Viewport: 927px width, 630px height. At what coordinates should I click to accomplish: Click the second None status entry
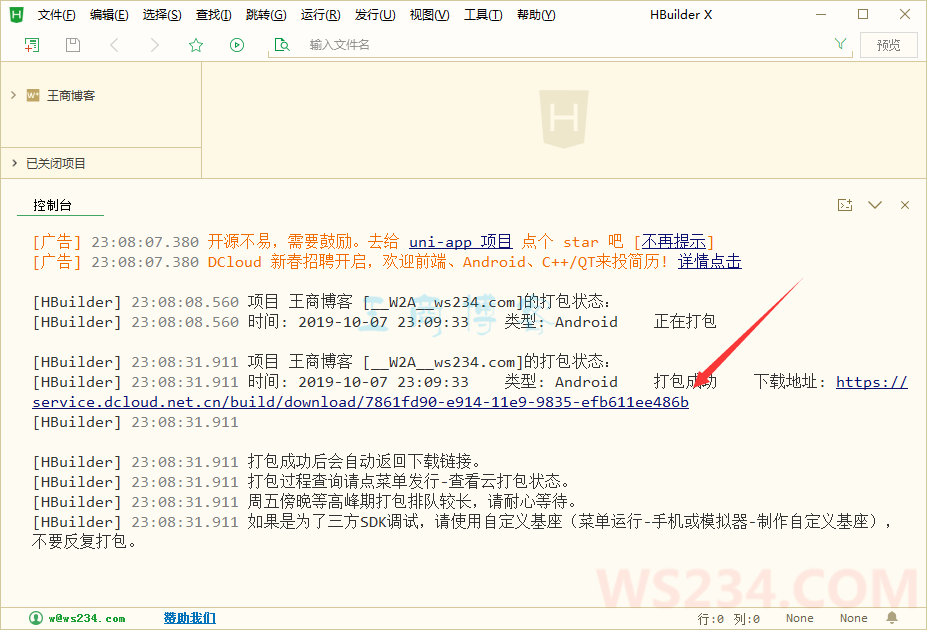854,618
